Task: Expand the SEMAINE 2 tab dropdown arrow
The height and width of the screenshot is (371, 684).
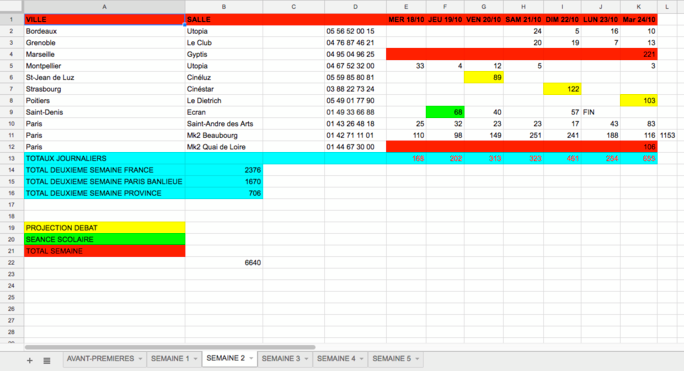Action: click(251, 359)
